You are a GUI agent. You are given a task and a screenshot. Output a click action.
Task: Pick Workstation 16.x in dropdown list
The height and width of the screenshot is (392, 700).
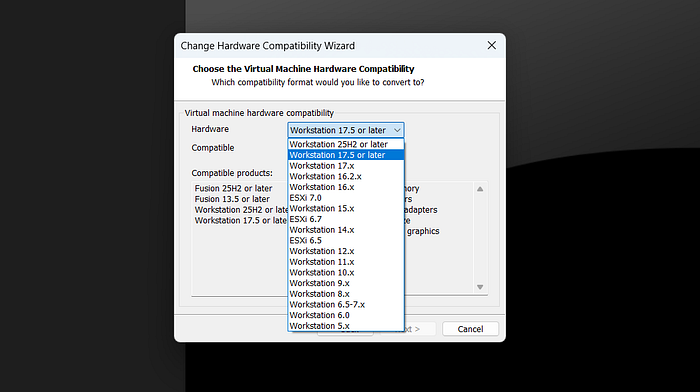(346, 187)
